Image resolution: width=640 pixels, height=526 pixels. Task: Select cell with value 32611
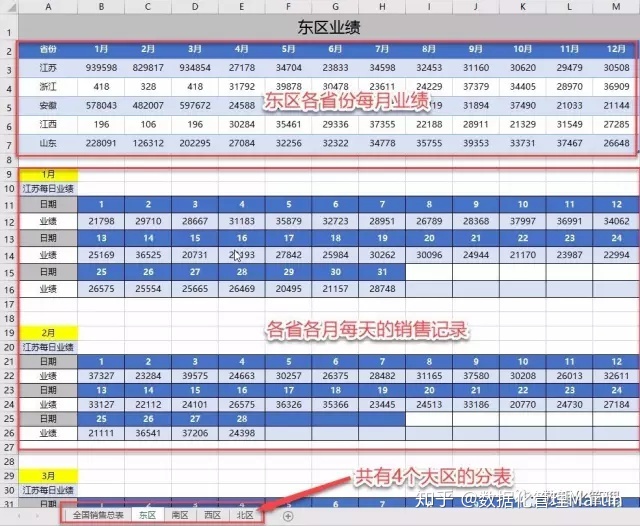616,376
